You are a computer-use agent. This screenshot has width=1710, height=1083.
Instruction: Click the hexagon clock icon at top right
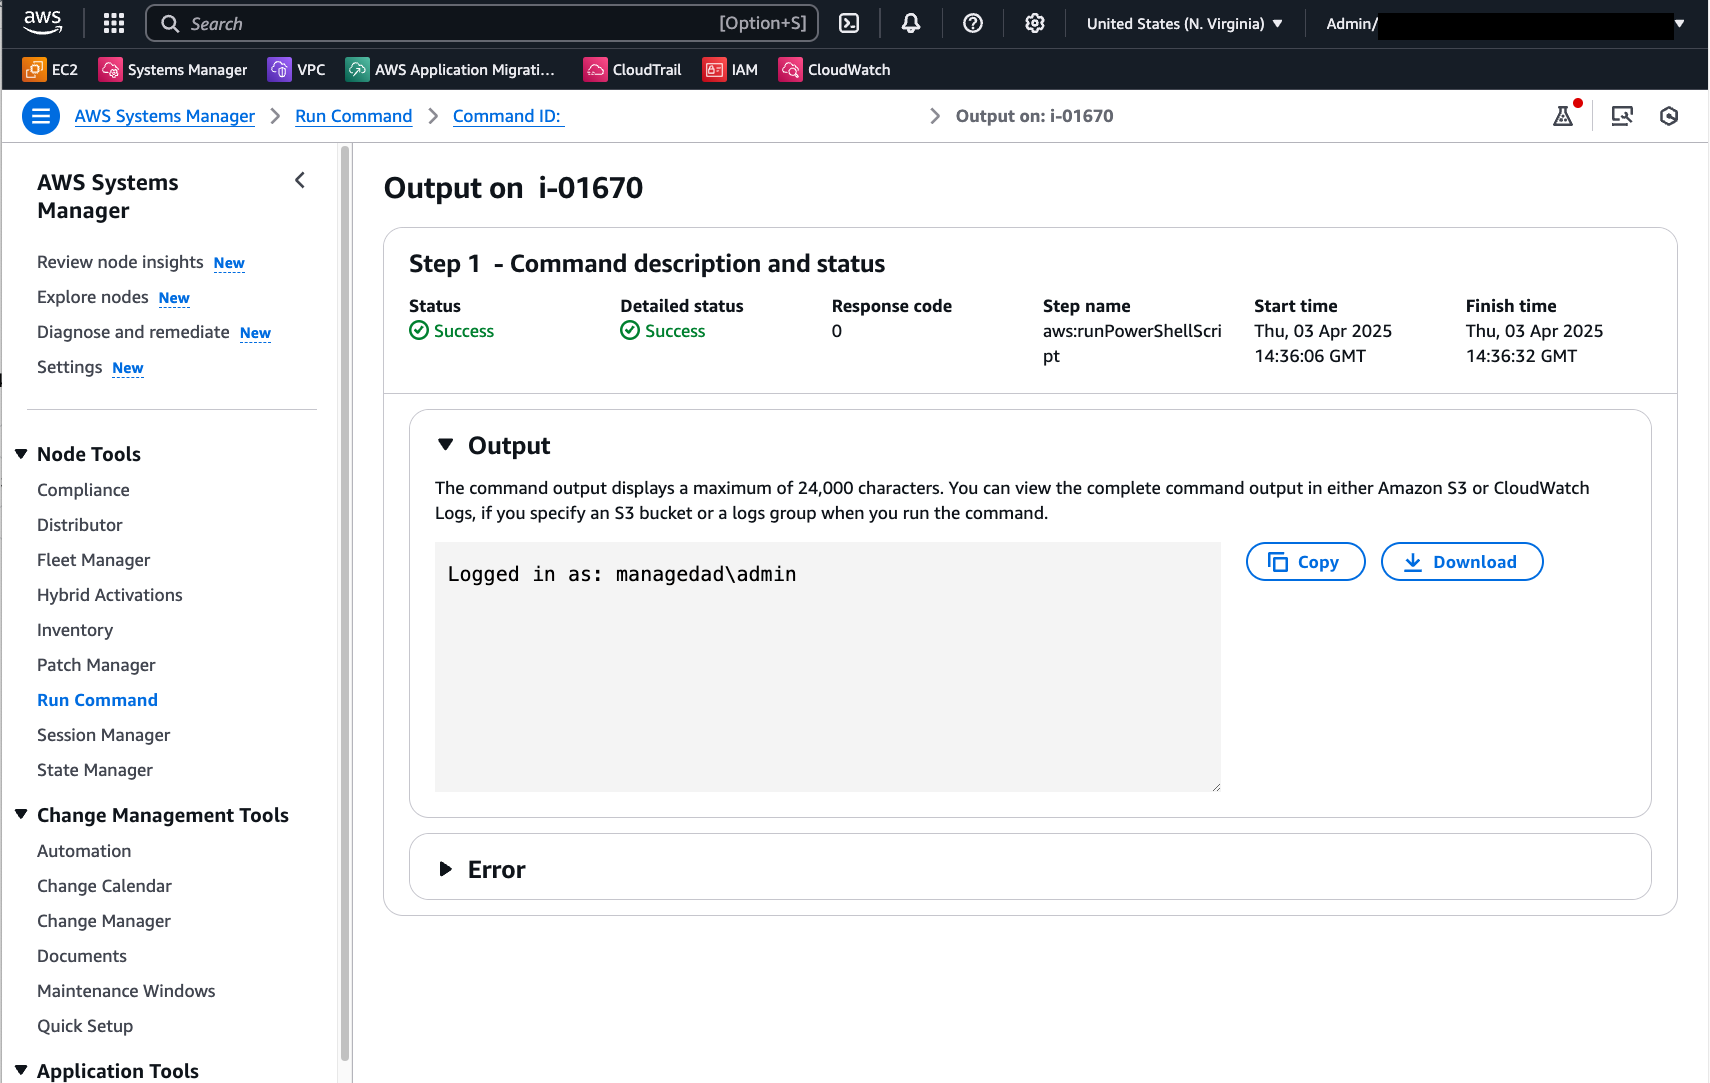point(1669,116)
